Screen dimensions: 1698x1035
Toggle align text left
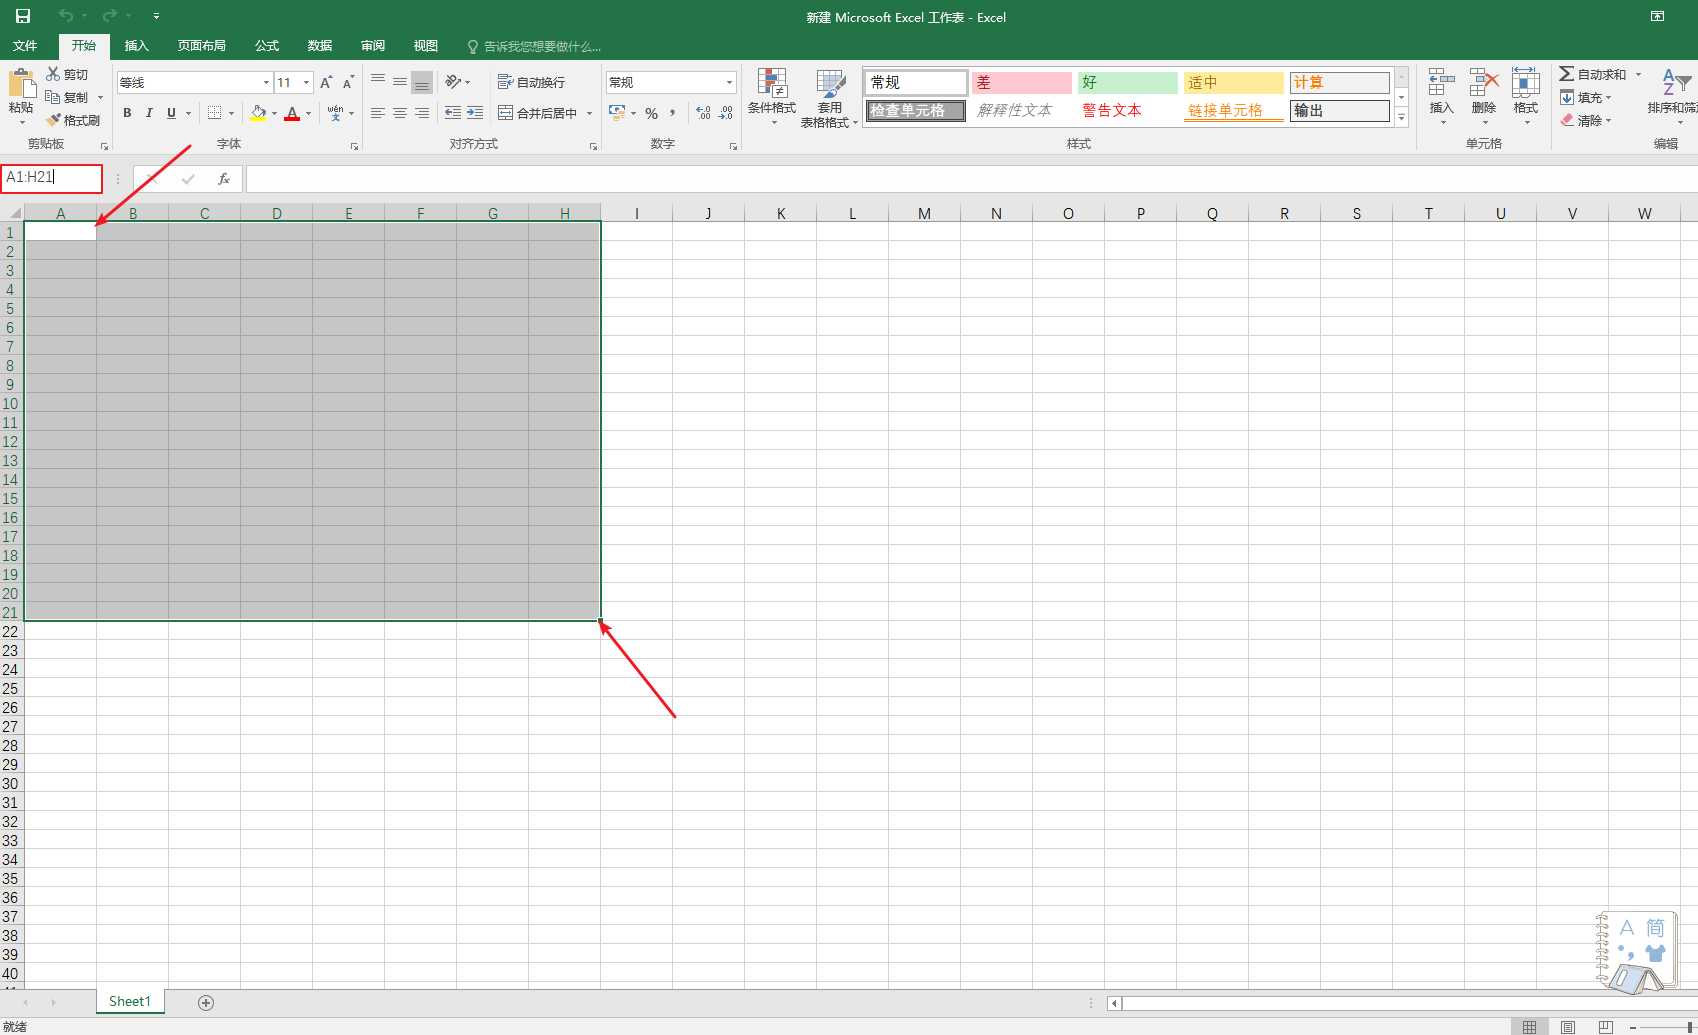[378, 113]
